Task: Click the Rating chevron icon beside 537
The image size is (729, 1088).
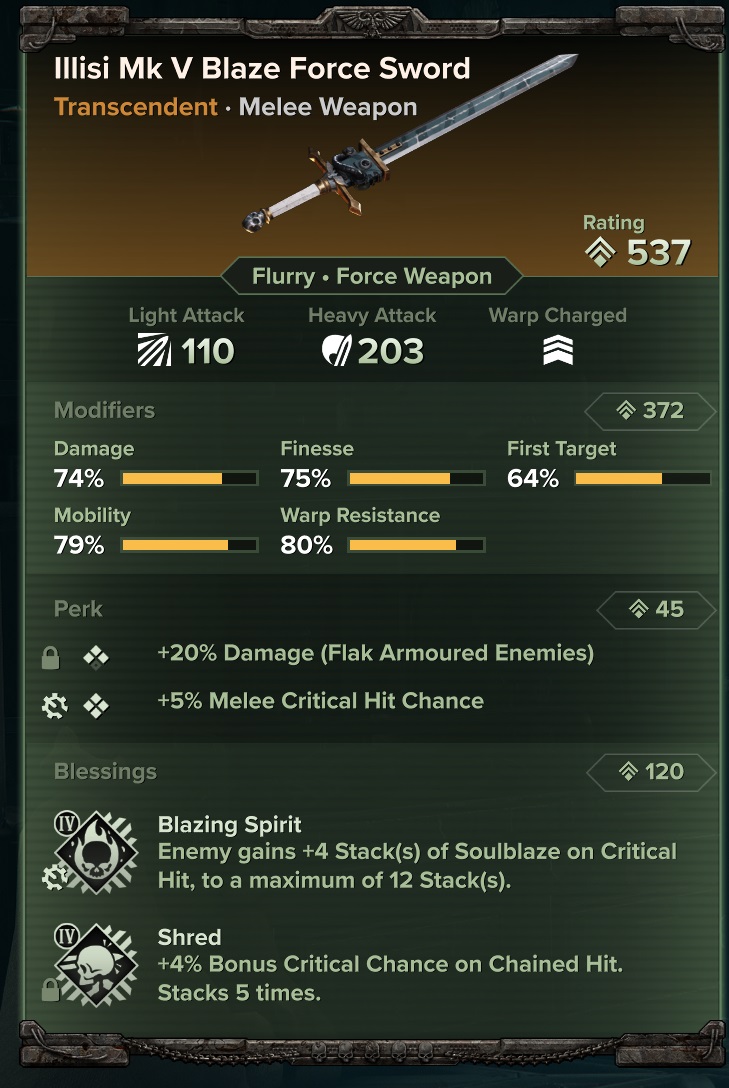Action: (600, 253)
